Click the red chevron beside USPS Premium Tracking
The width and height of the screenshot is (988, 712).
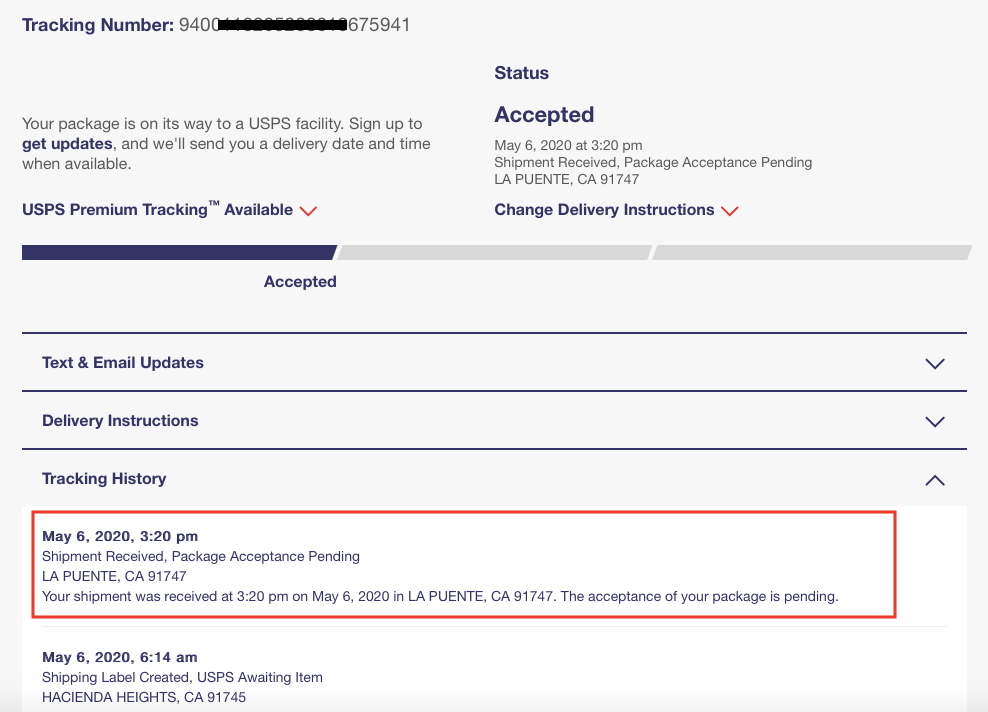[308, 211]
